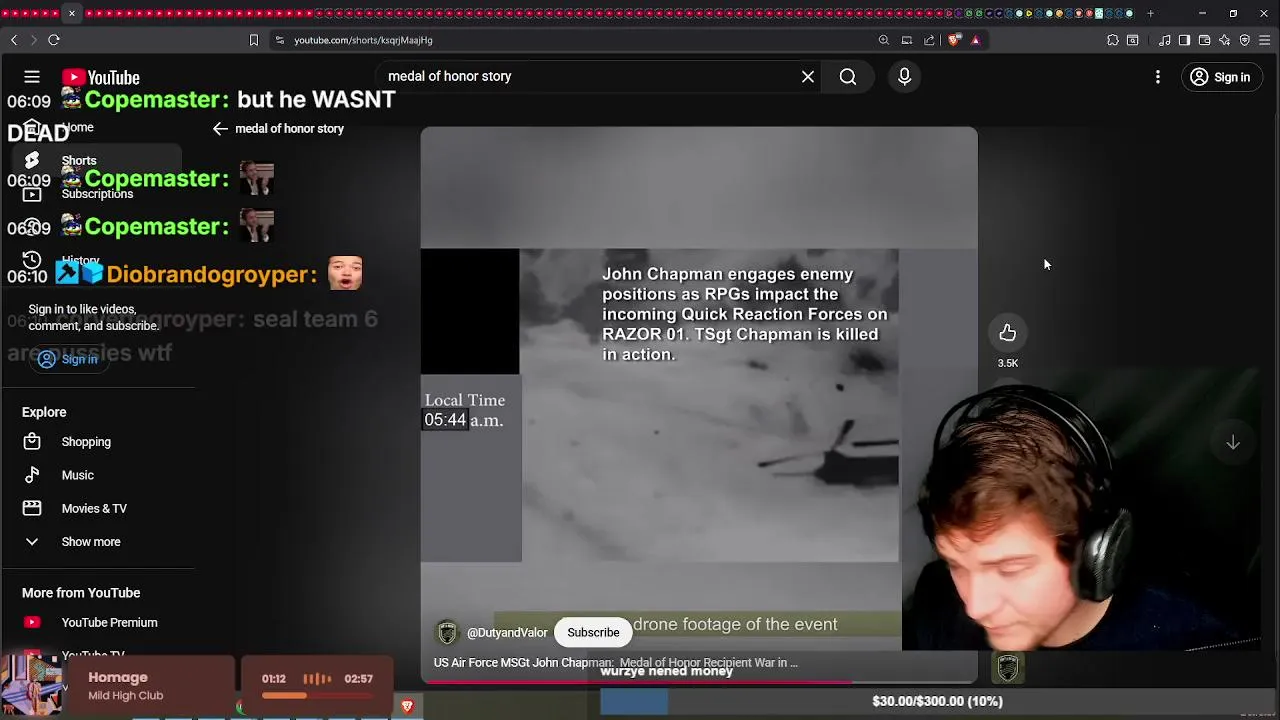Open the Brave Wallet icon
This screenshot has width=1280, height=720.
[1205, 40]
